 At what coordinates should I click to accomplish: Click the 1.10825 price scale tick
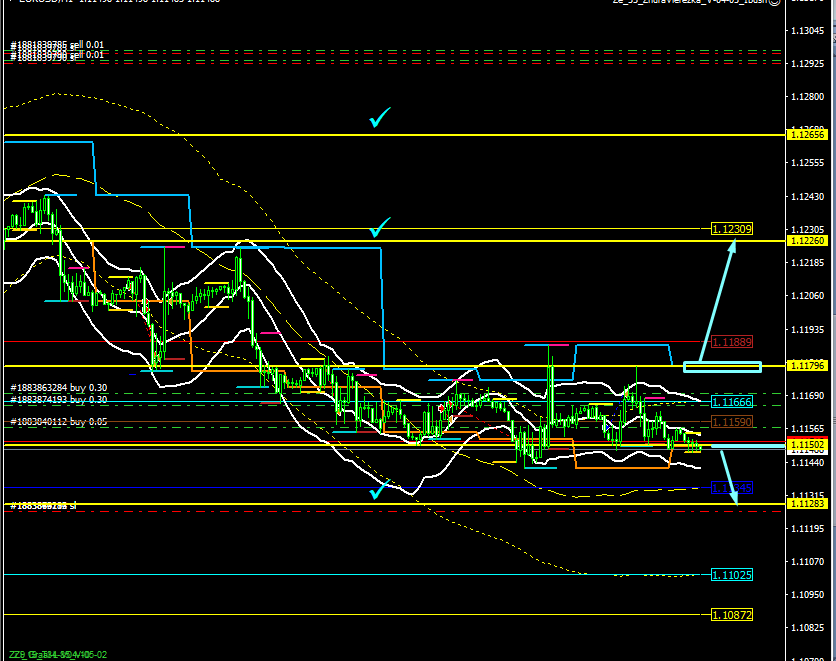(x=807, y=628)
